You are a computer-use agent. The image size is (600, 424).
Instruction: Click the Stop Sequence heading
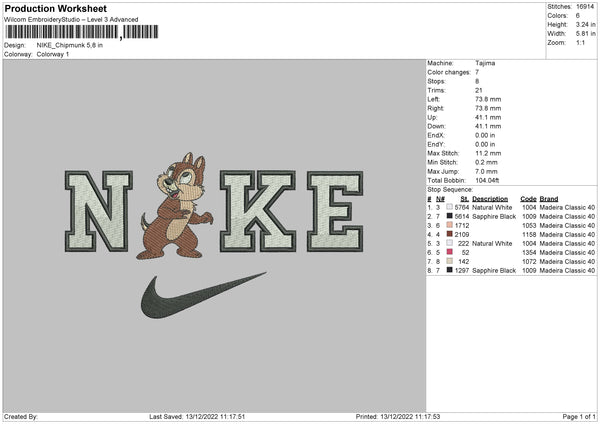(x=450, y=190)
